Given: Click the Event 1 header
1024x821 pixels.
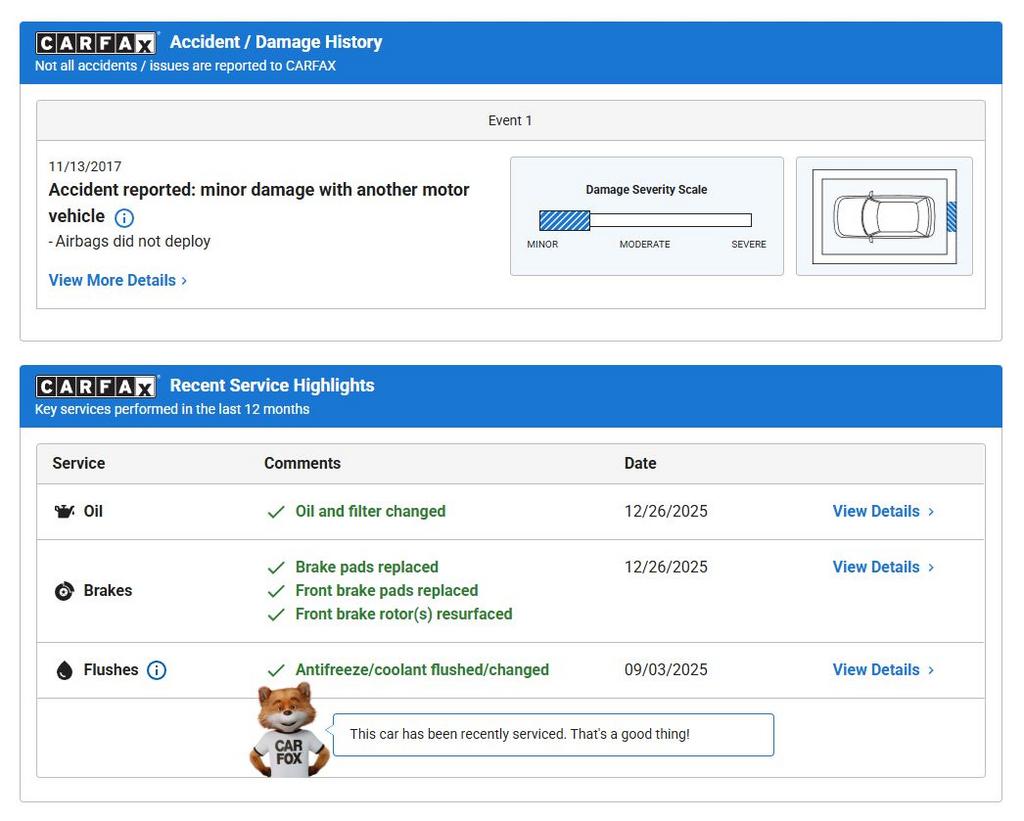Looking at the screenshot, I should pyautogui.click(x=510, y=121).
